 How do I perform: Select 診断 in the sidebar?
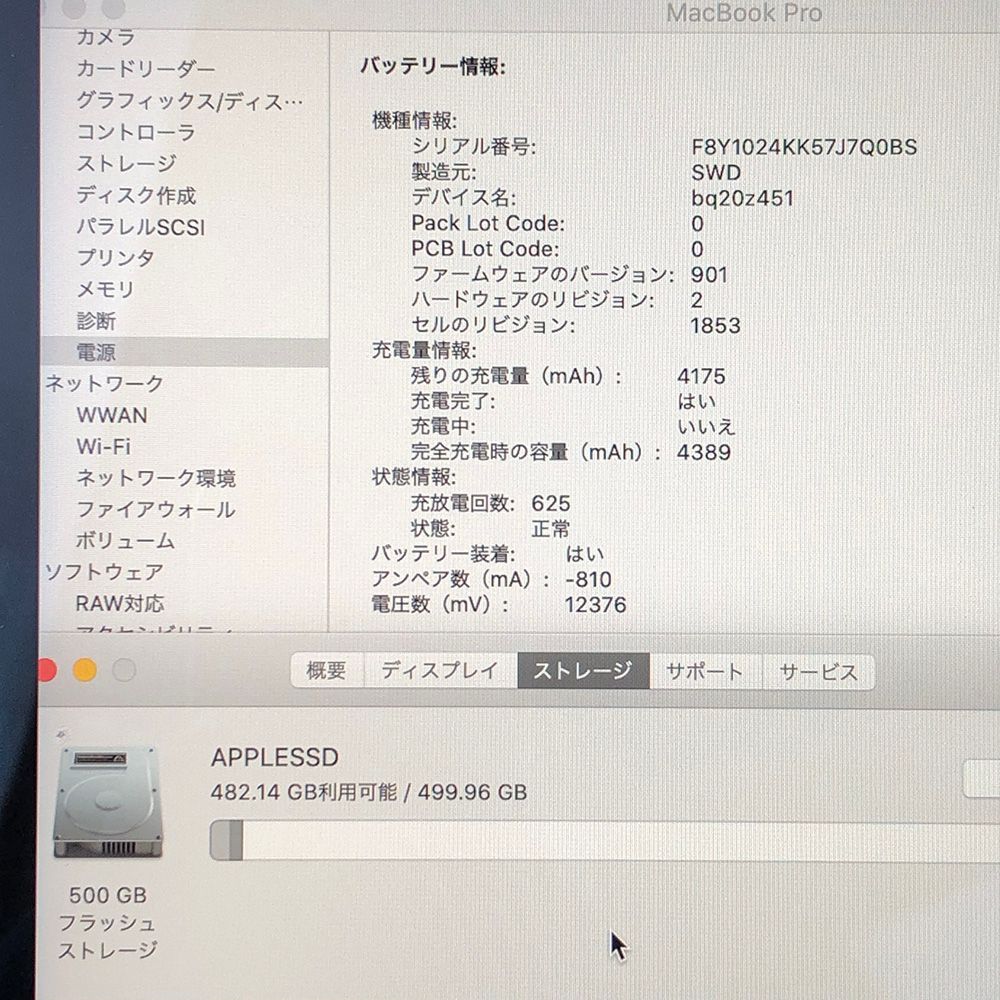click(96, 321)
